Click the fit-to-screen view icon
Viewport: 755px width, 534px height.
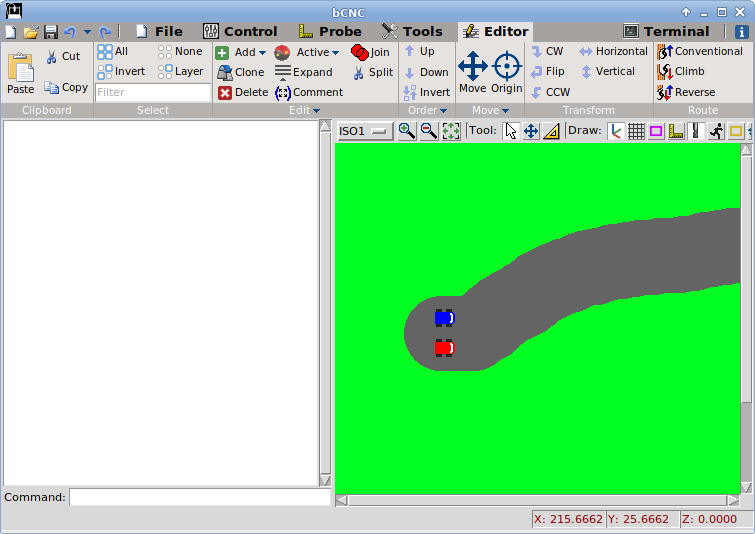pos(451,131)
